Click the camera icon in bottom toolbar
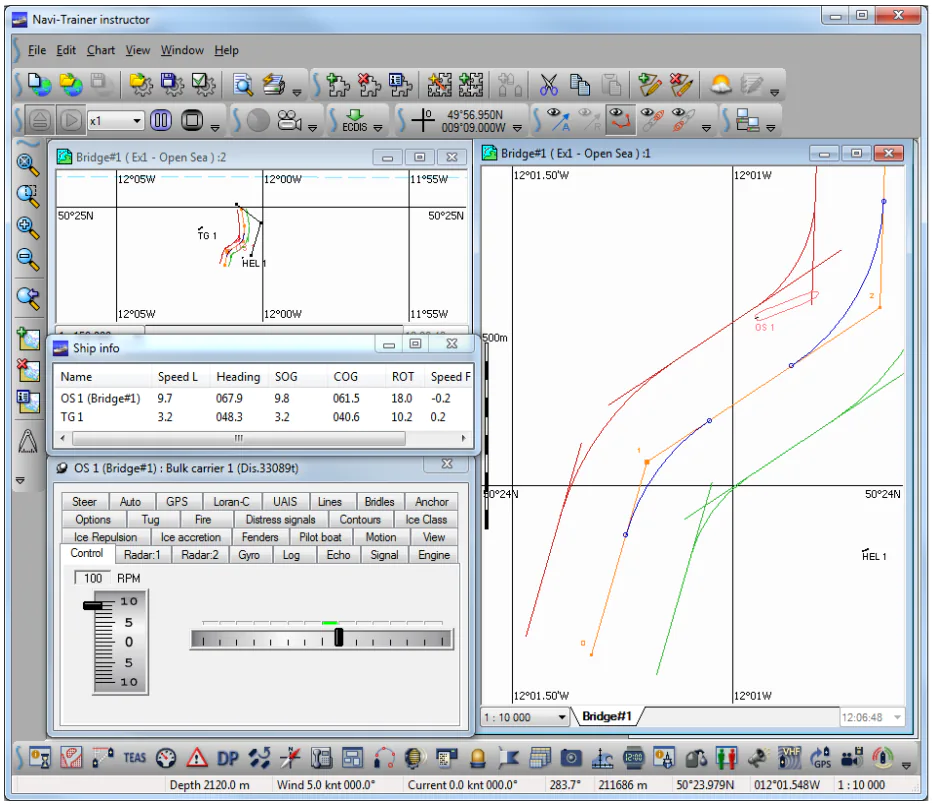The height and width of the screenshot is (805, 936). click(x=571, y=758)
